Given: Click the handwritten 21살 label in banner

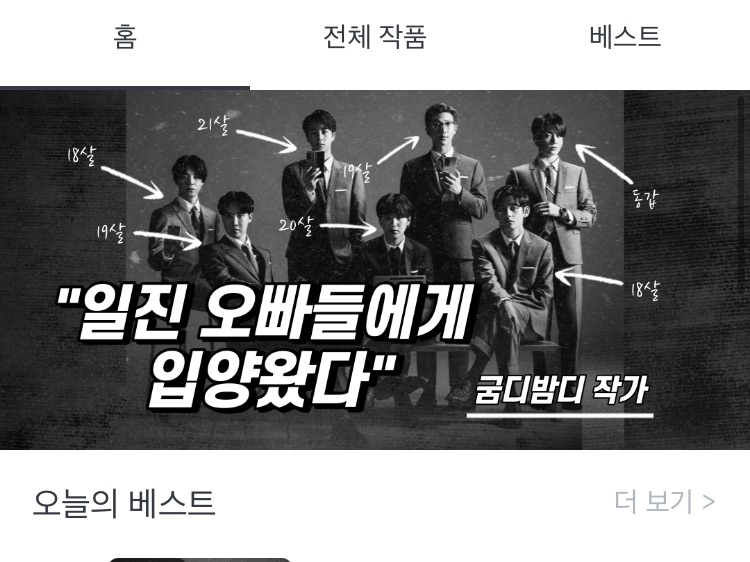Looking at the screenshot, I should tap(213, 124).
